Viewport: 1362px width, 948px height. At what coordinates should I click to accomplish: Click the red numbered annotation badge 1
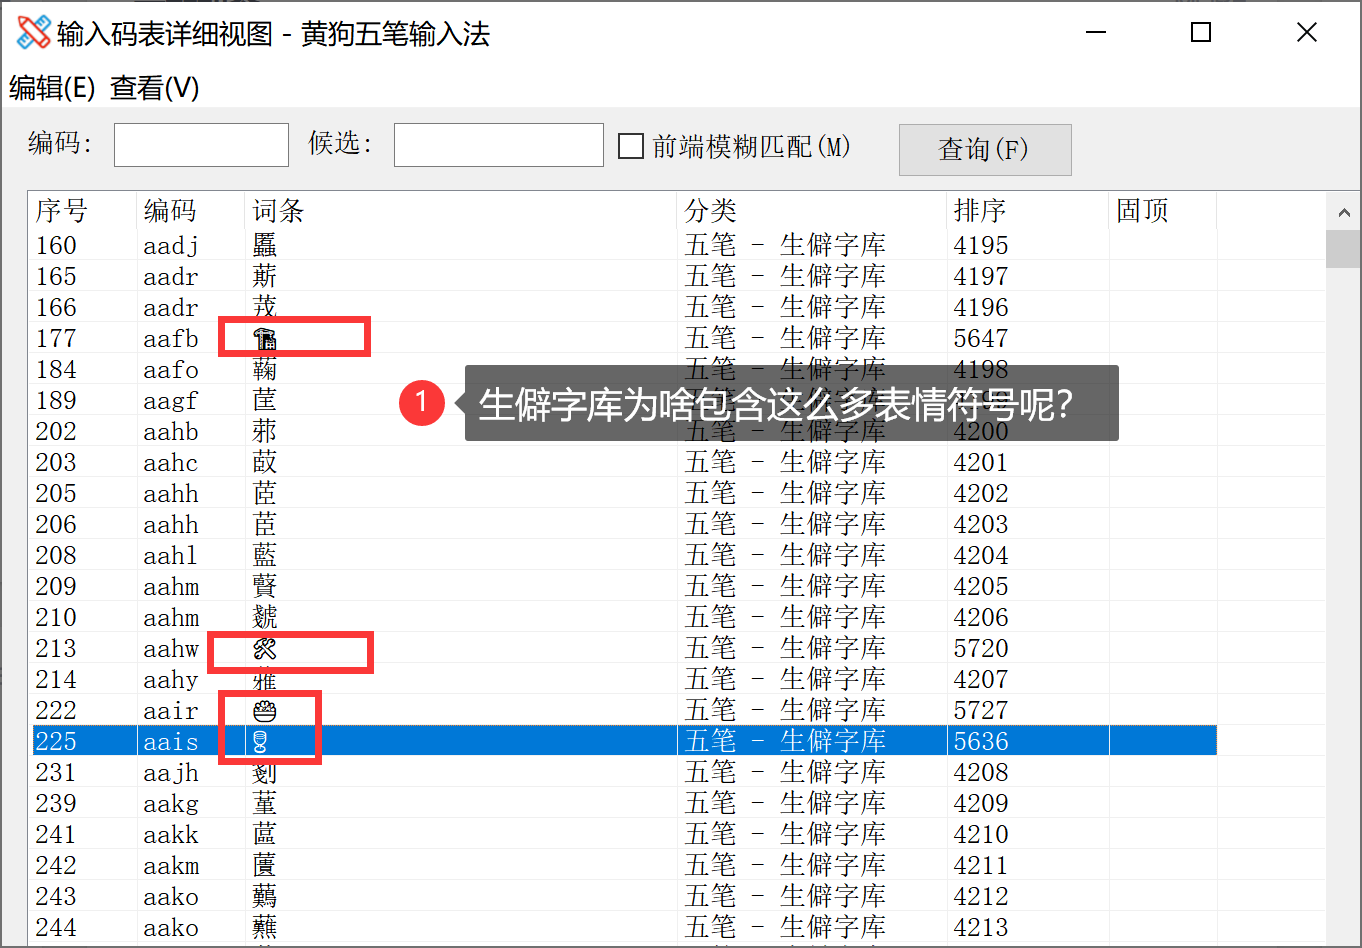click(x=421, y=403)
